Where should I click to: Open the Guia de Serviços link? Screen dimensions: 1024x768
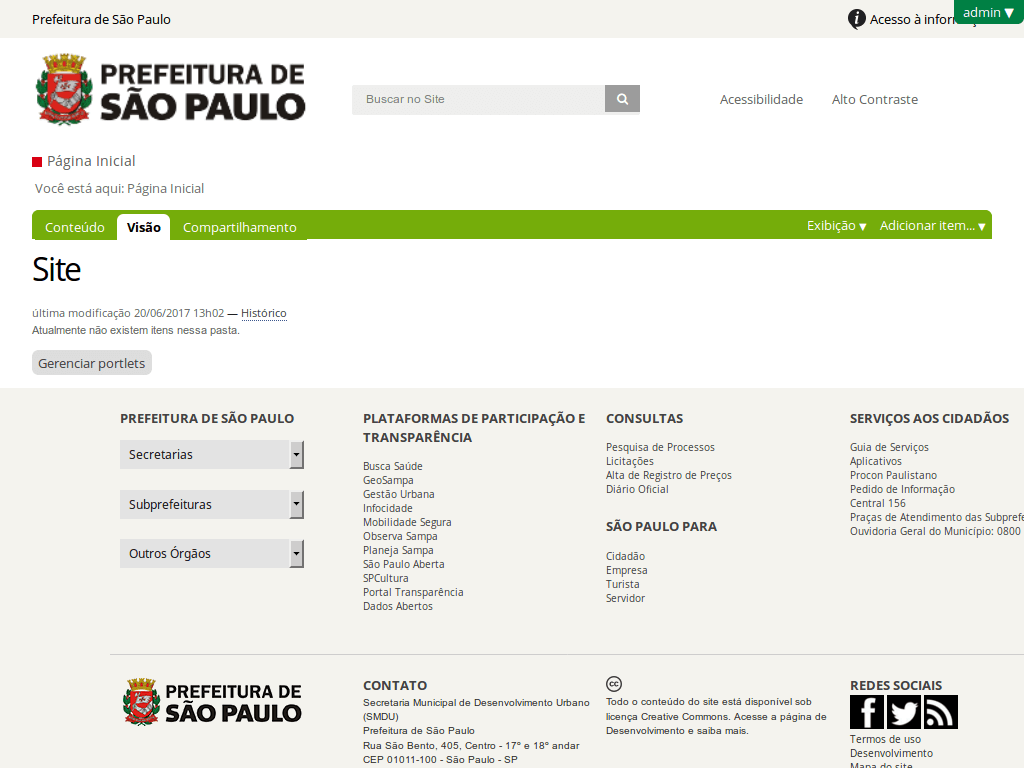tap(889, 447)
